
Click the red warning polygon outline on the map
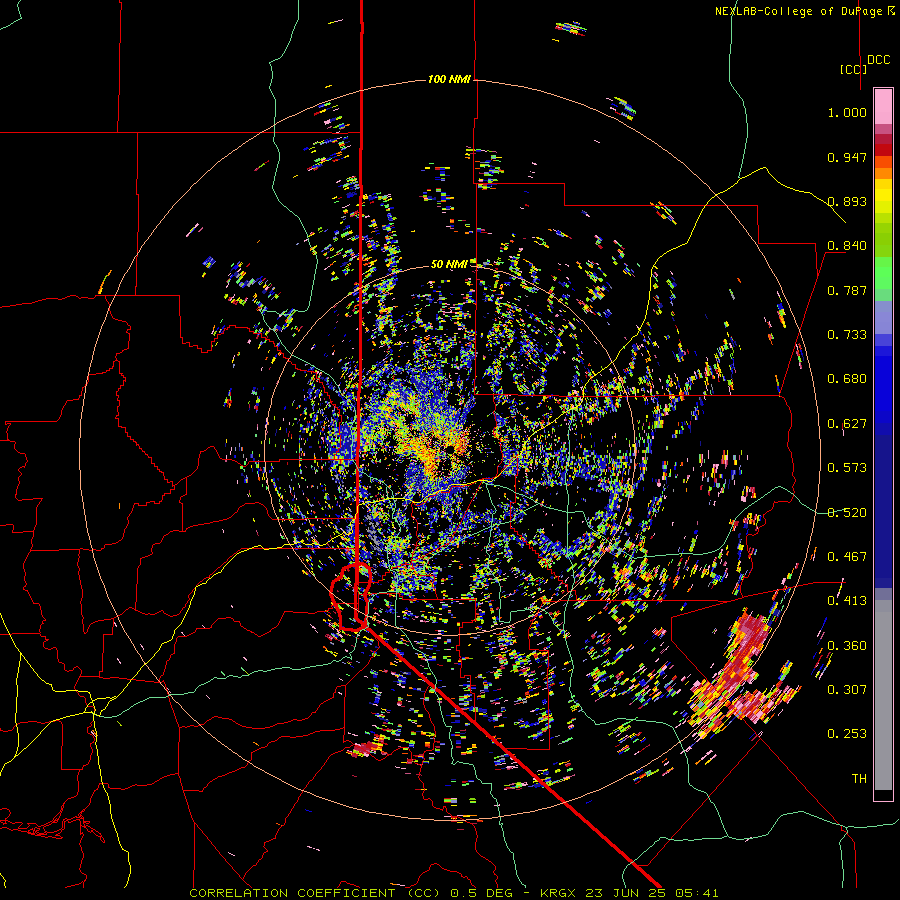pyautogui.click(x=351, y=598)
